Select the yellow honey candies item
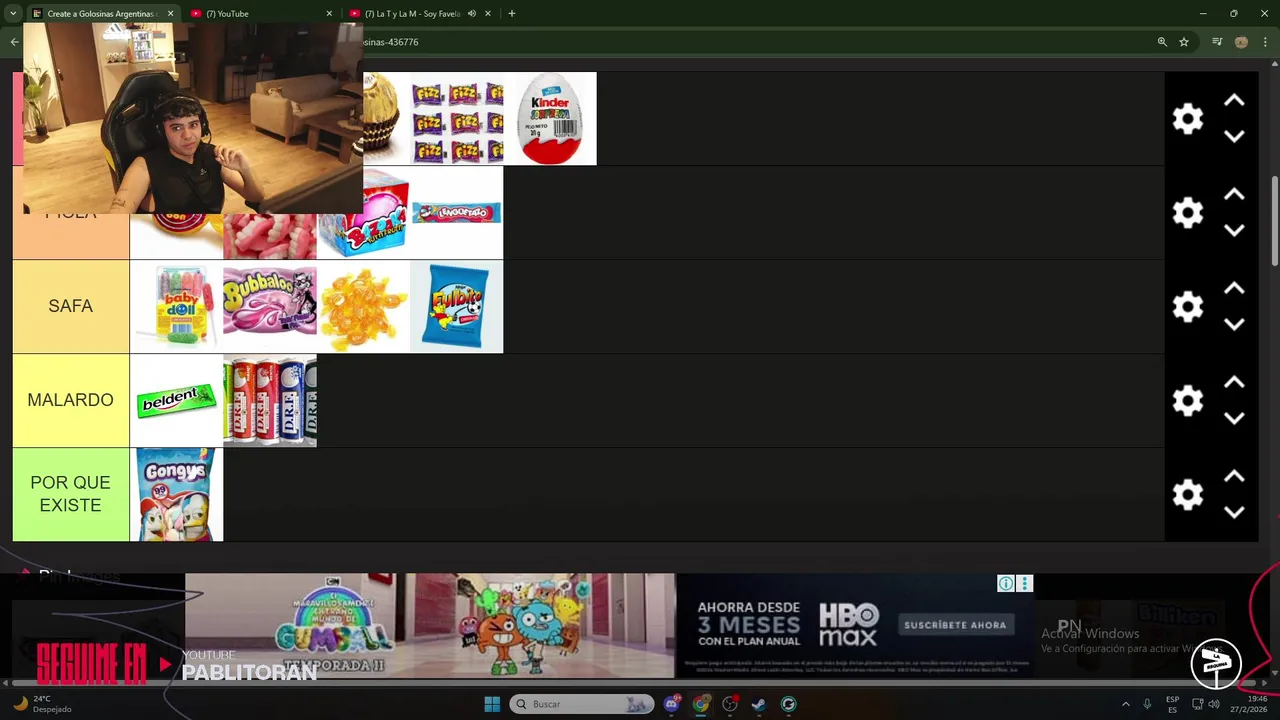The image size is (1280, 720). pyautogui.click(x=364, y=307)
